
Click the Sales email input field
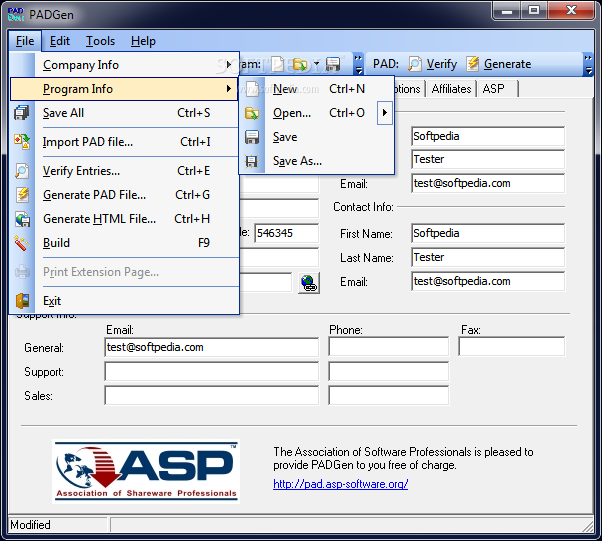click(212, 395)
